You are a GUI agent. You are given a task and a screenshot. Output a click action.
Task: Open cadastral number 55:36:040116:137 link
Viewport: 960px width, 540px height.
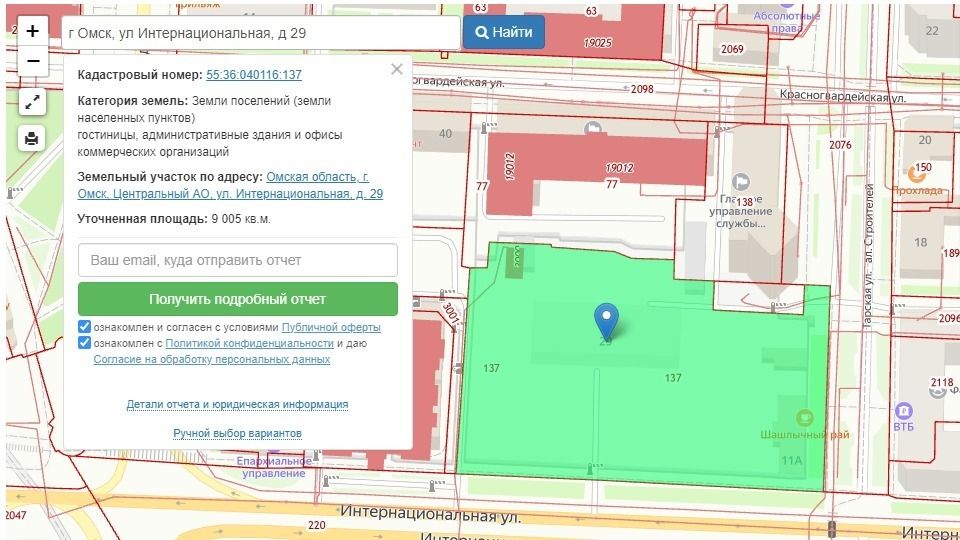pyautogui.click(x=254, y=75)
